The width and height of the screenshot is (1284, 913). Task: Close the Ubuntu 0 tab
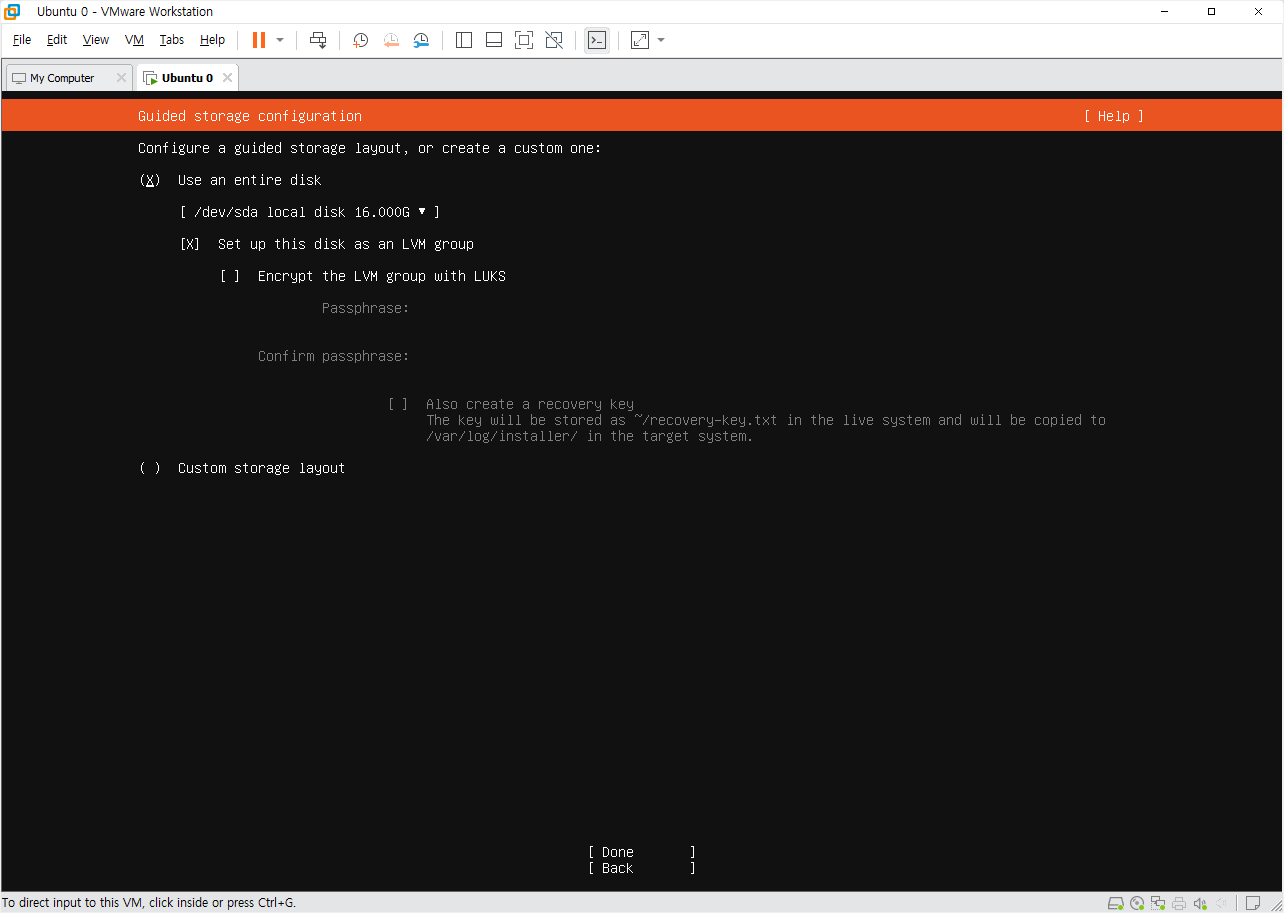pyautogui.click(x=227, y=78)
